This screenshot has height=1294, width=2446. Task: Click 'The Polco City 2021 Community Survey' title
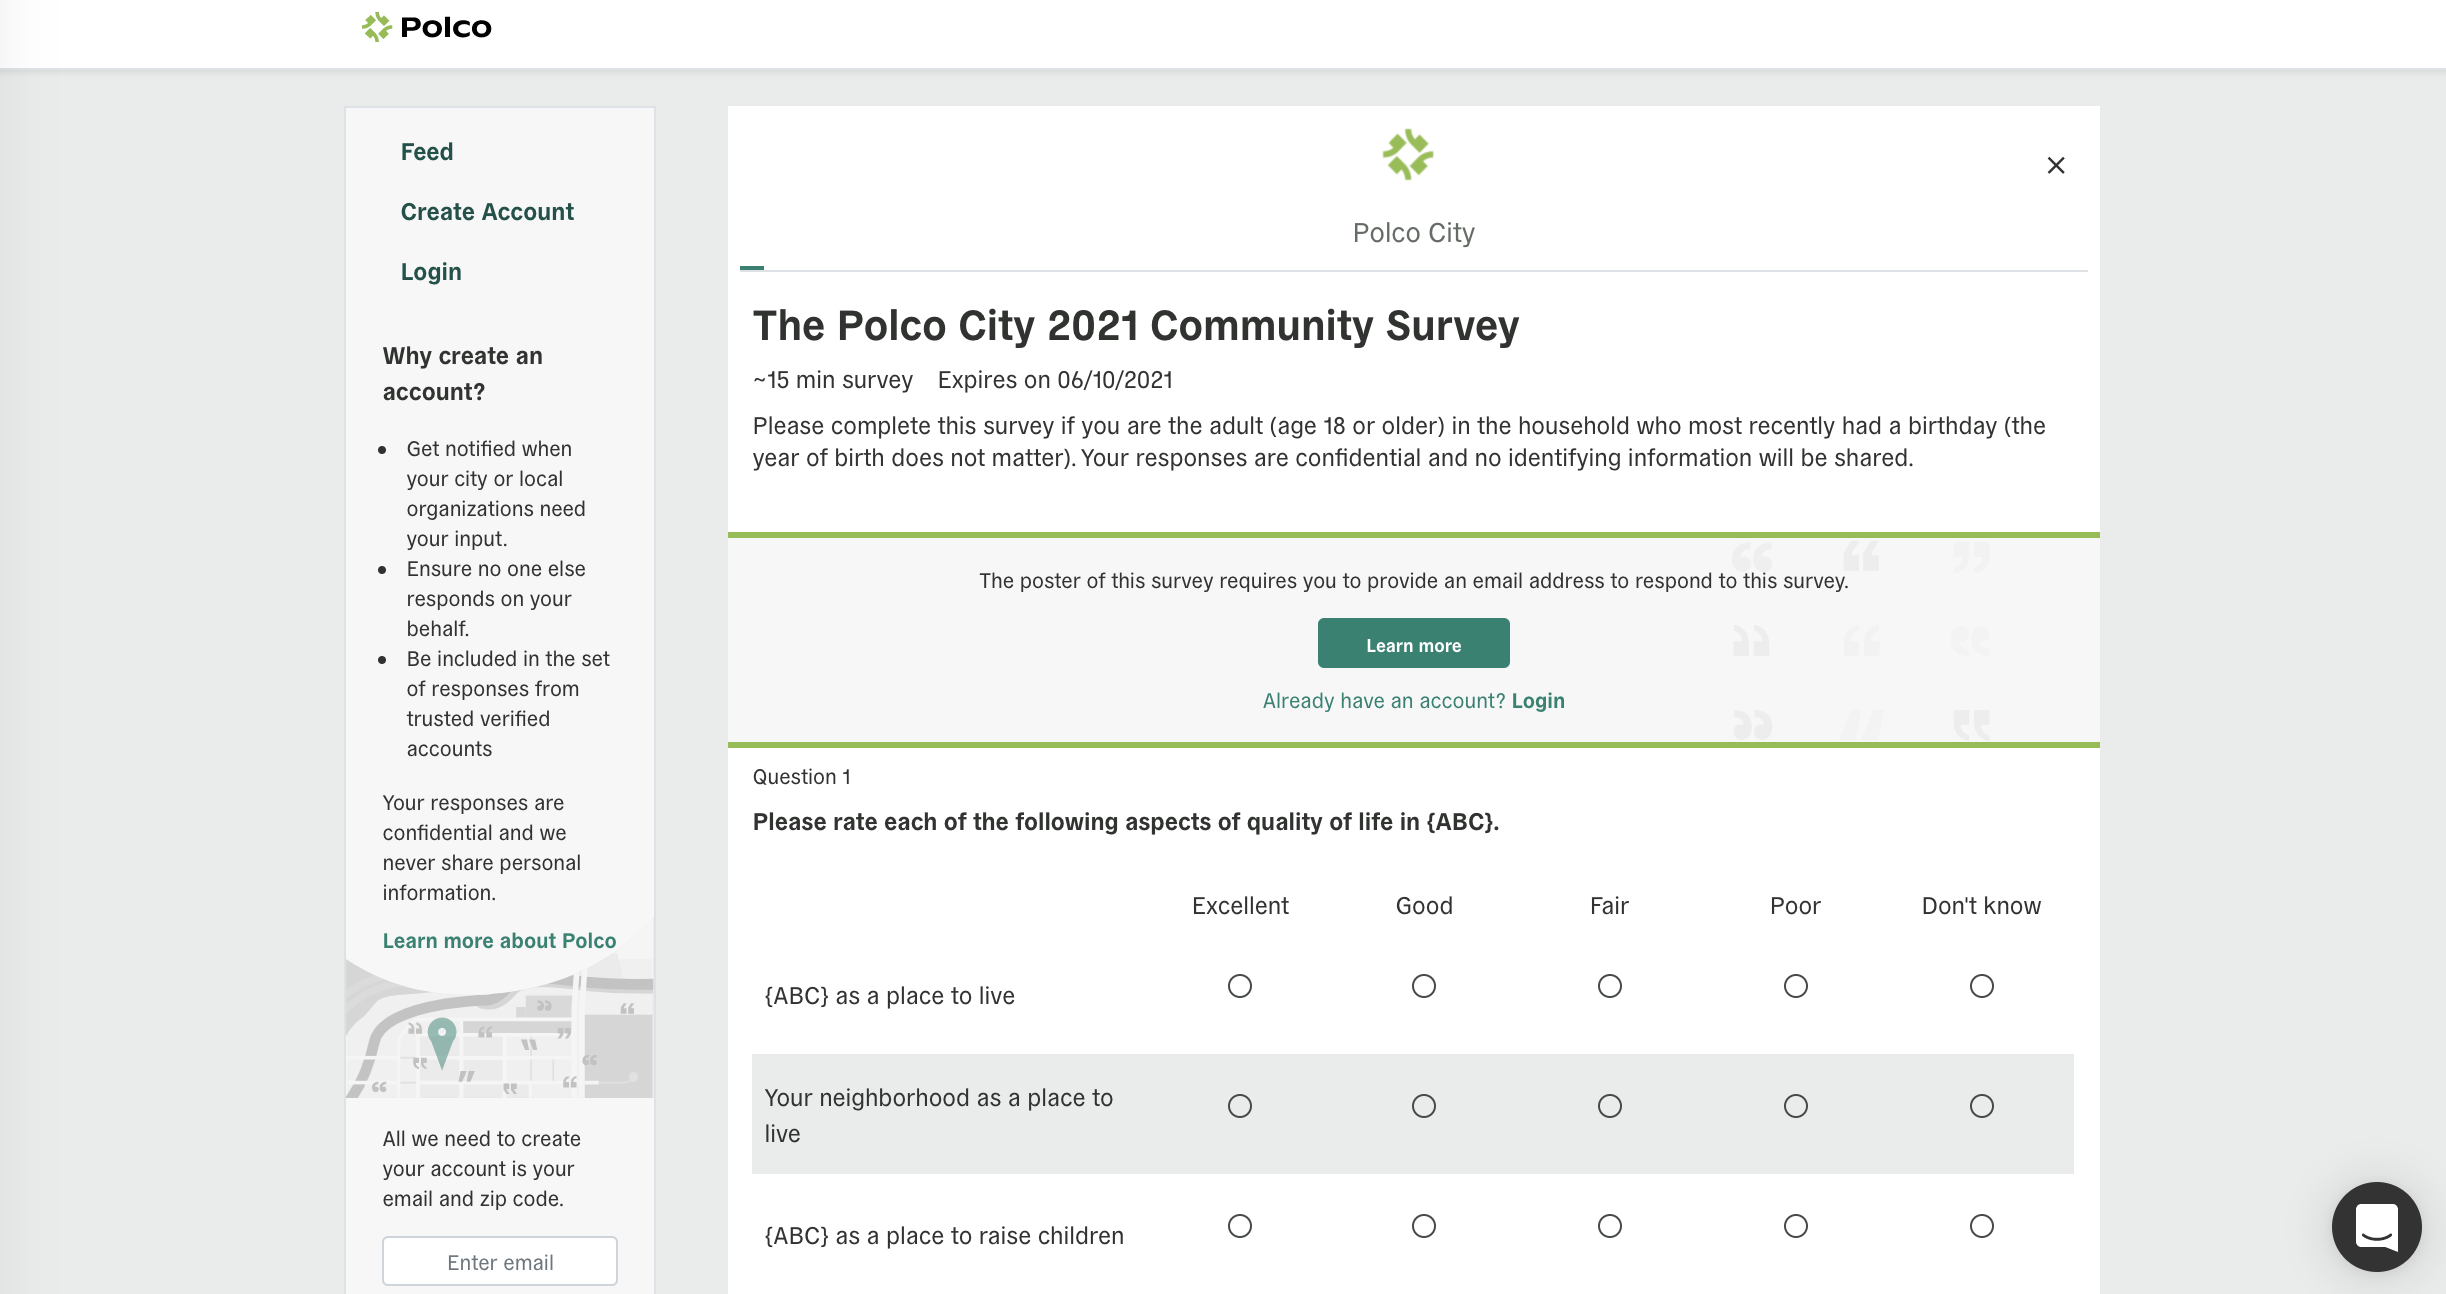(x=1136, y=326)
